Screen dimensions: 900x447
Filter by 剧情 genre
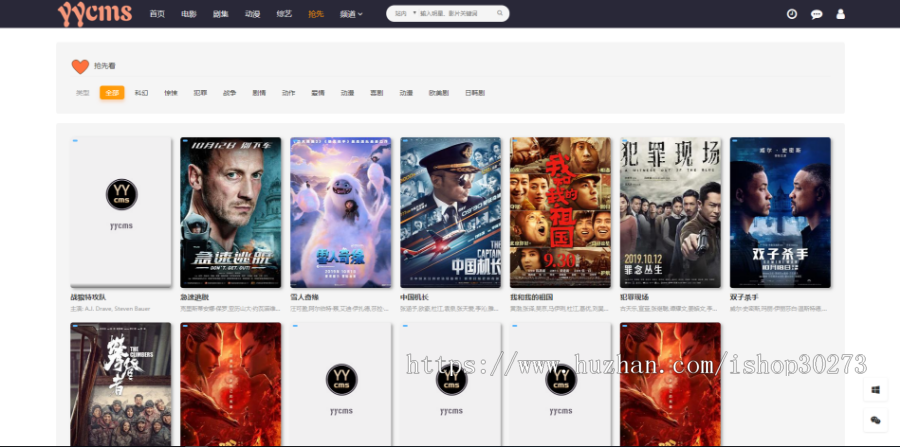259,92
